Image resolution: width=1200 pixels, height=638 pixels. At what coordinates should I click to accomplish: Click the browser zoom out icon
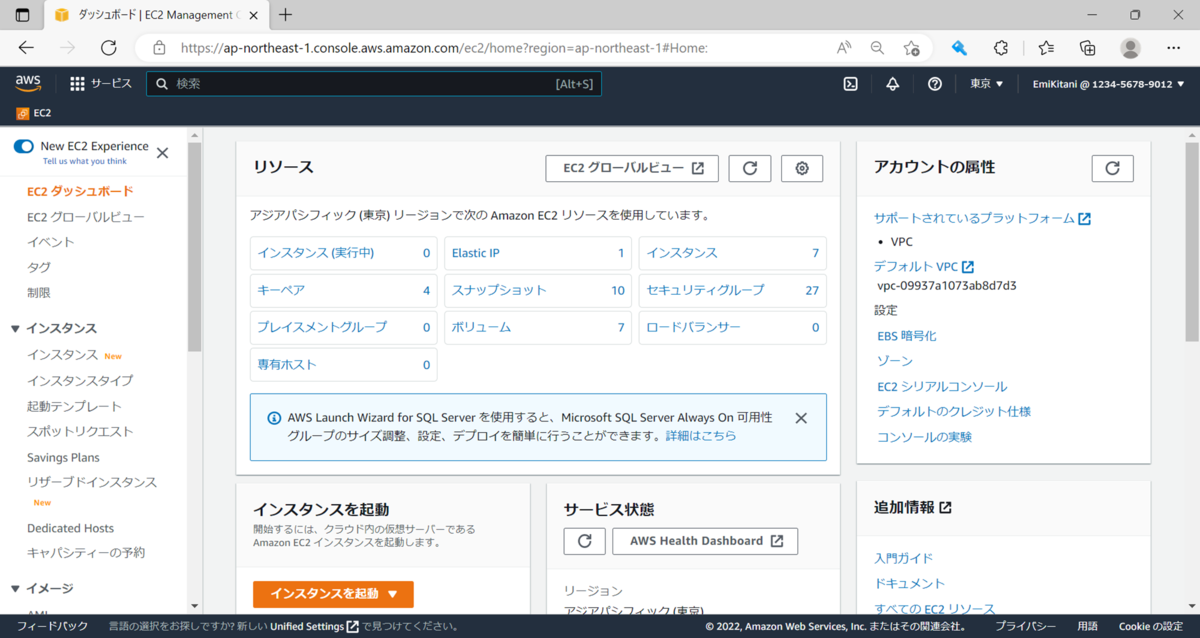(x=877, y=48)
